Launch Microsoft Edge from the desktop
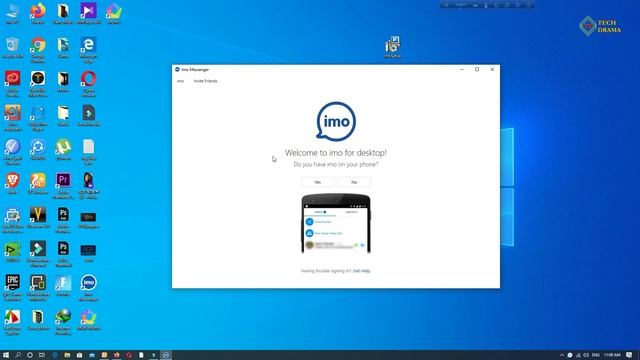The image size is (640, 360). (89, 50)
